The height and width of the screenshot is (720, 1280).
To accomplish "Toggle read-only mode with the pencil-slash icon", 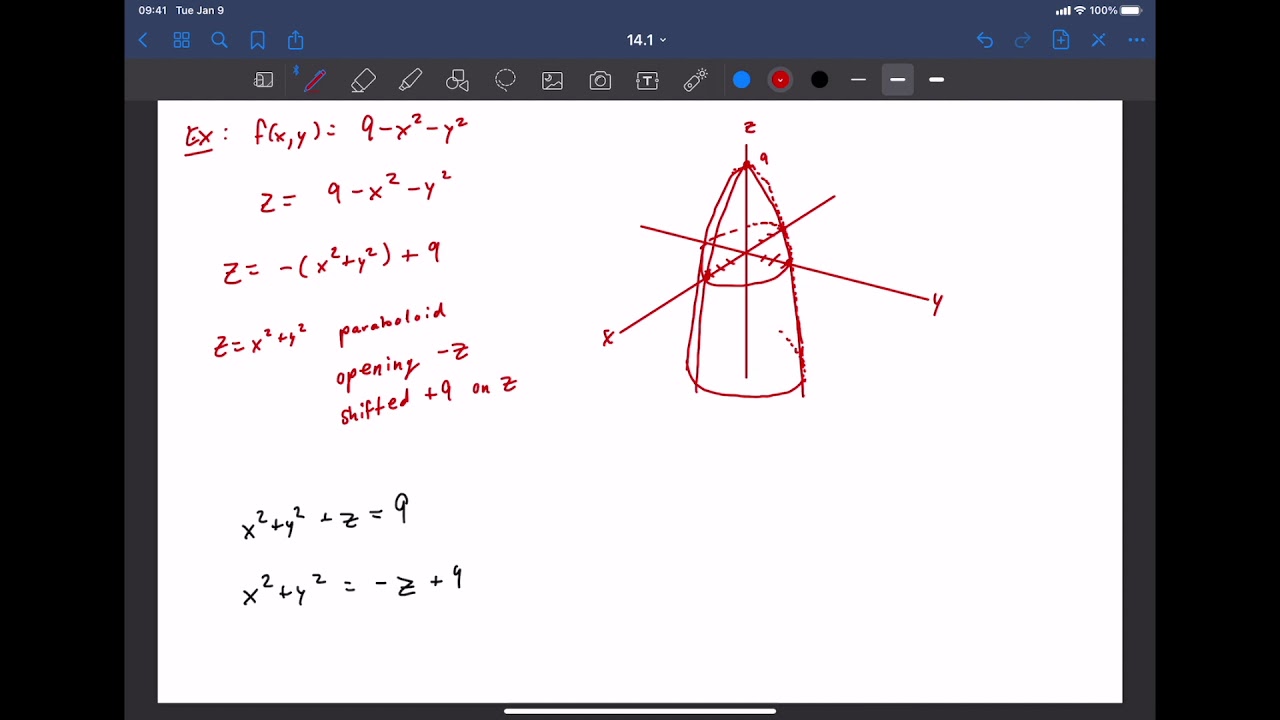I will pos(1098,40).
